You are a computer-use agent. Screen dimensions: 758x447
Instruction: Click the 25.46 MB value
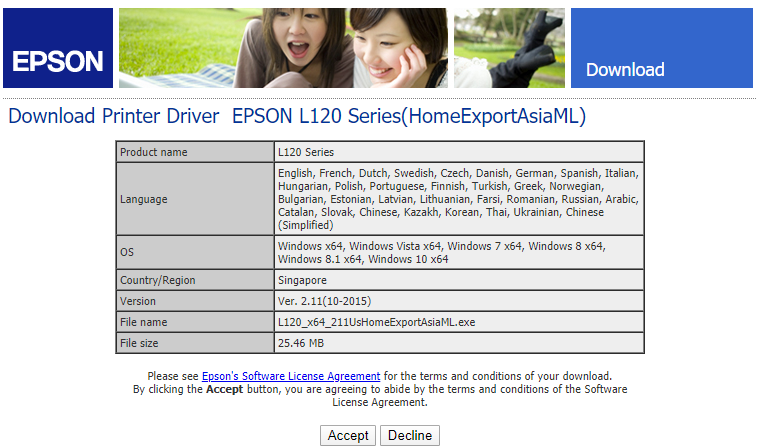click(x=301, y=343)
